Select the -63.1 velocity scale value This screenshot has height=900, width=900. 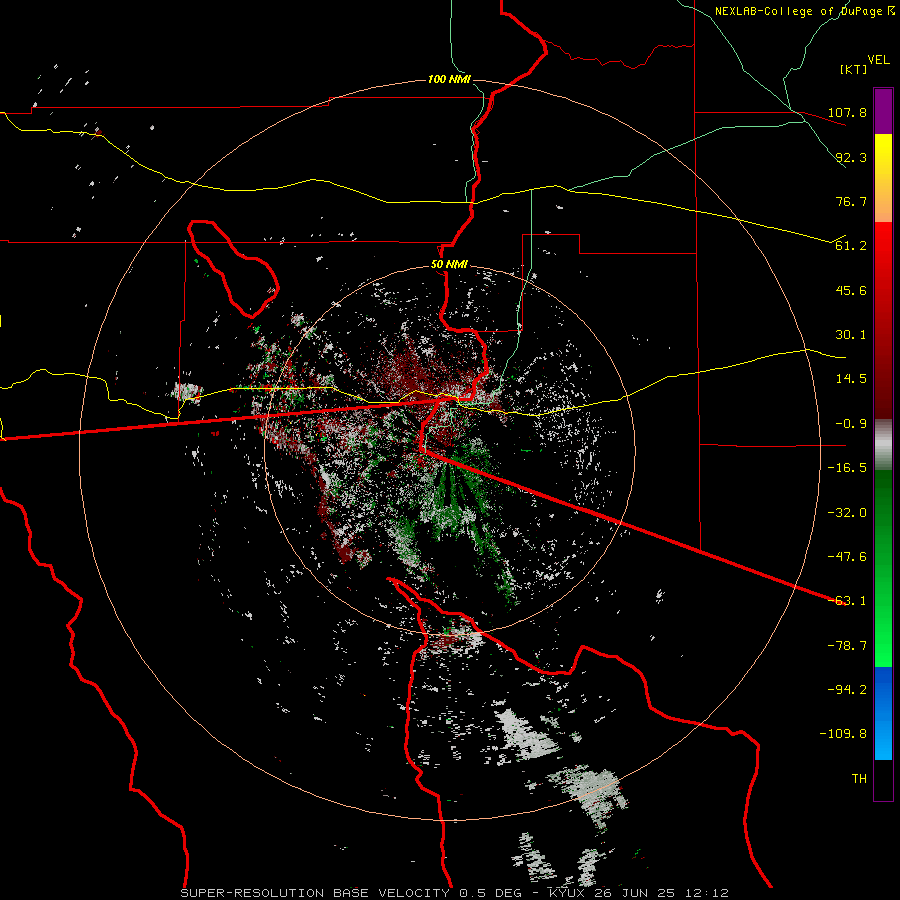pyautogui.click(x=847, y=601)
